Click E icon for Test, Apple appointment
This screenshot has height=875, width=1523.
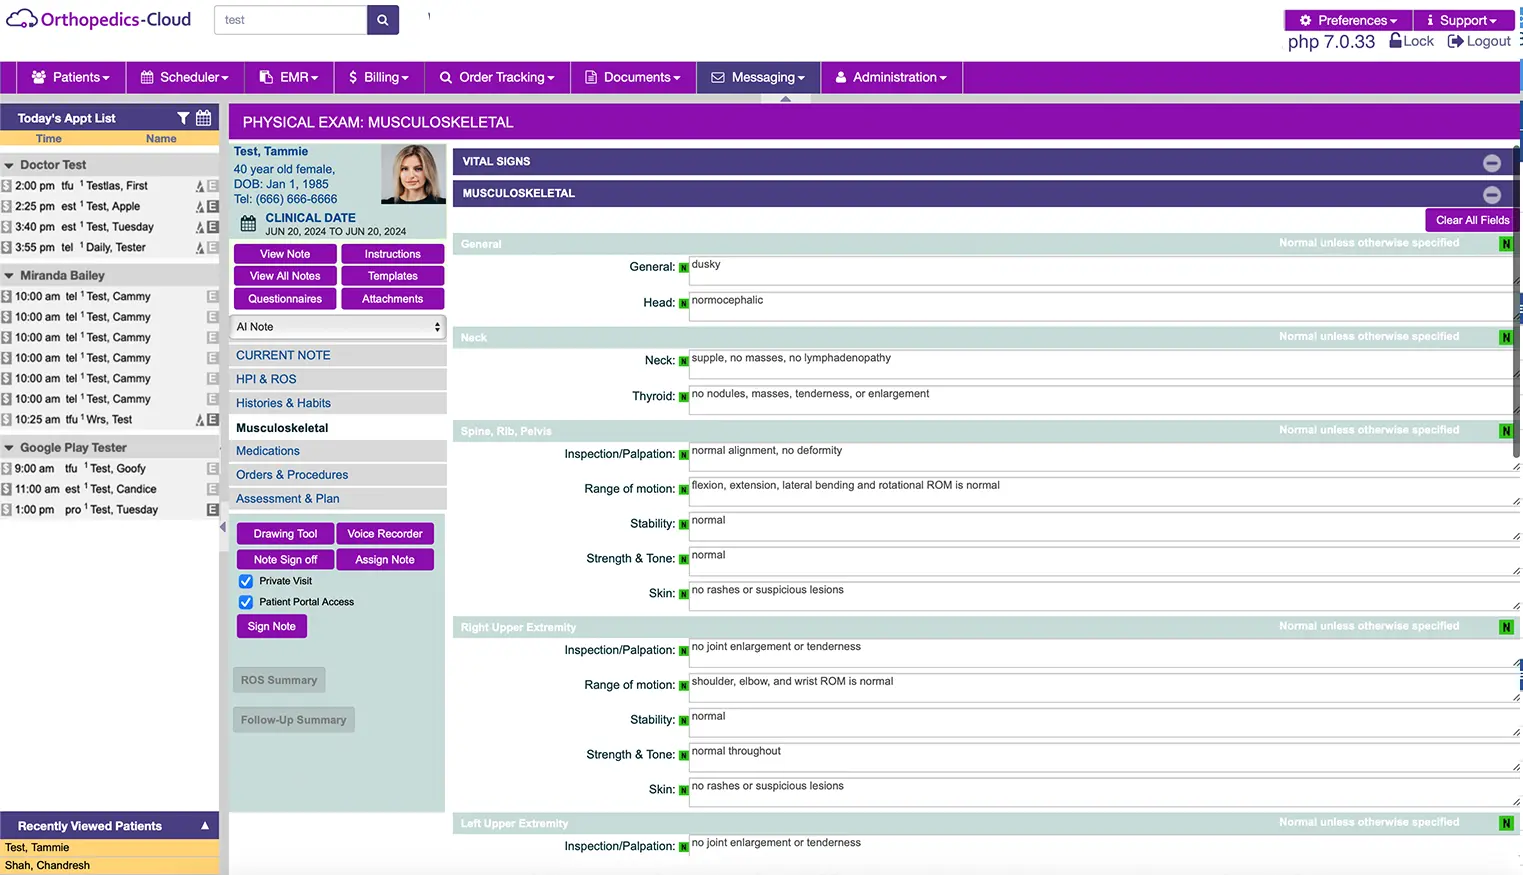pyautogui.click(x=212, y=207)
